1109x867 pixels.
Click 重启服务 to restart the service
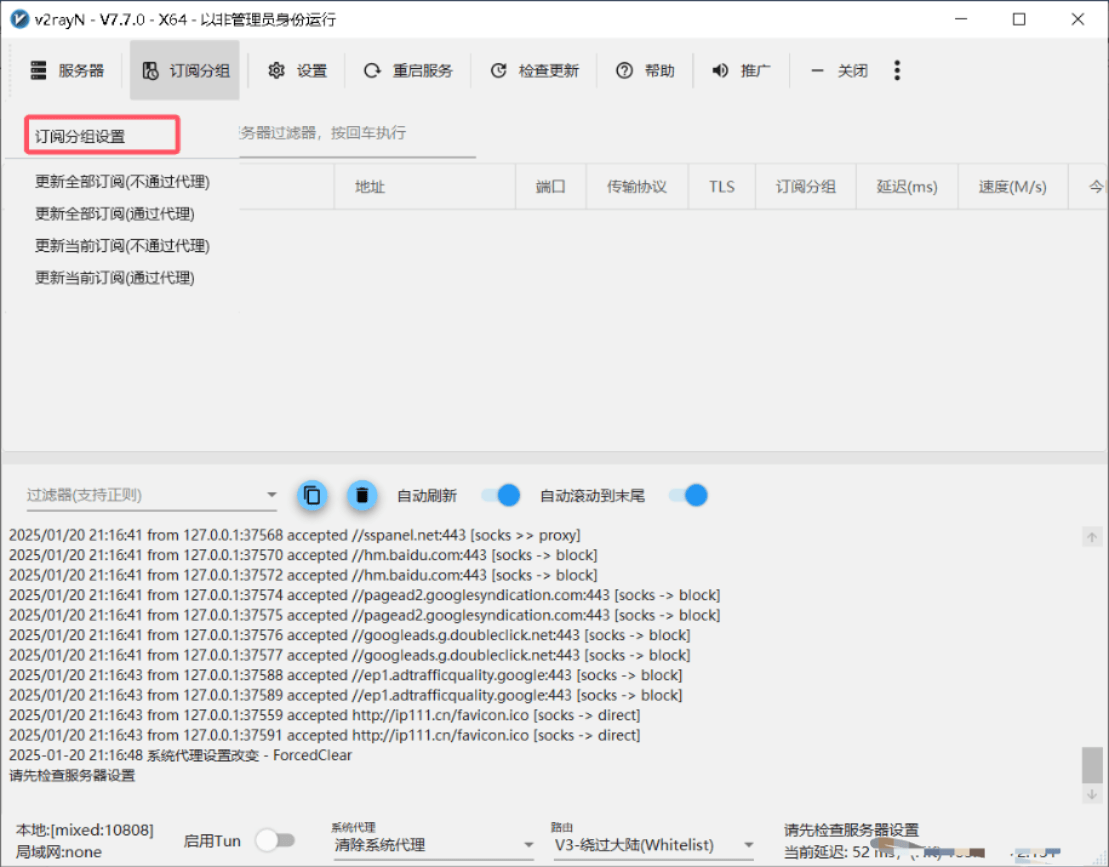point(408,70)
